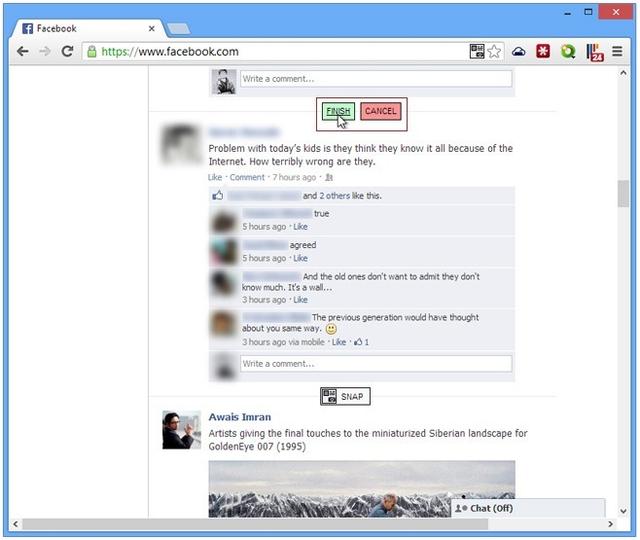Click the green FINISH button
The height and width of the screenshot is (540, 640).
click(338, 111)
